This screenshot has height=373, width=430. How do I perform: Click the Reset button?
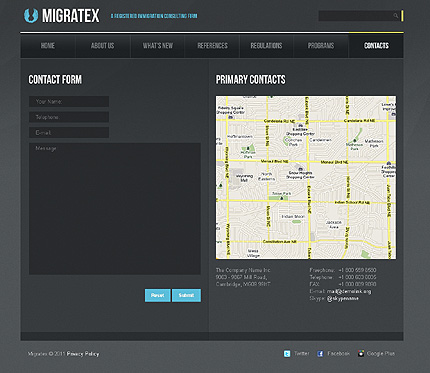pyautogui.click(x=158, y=295)
